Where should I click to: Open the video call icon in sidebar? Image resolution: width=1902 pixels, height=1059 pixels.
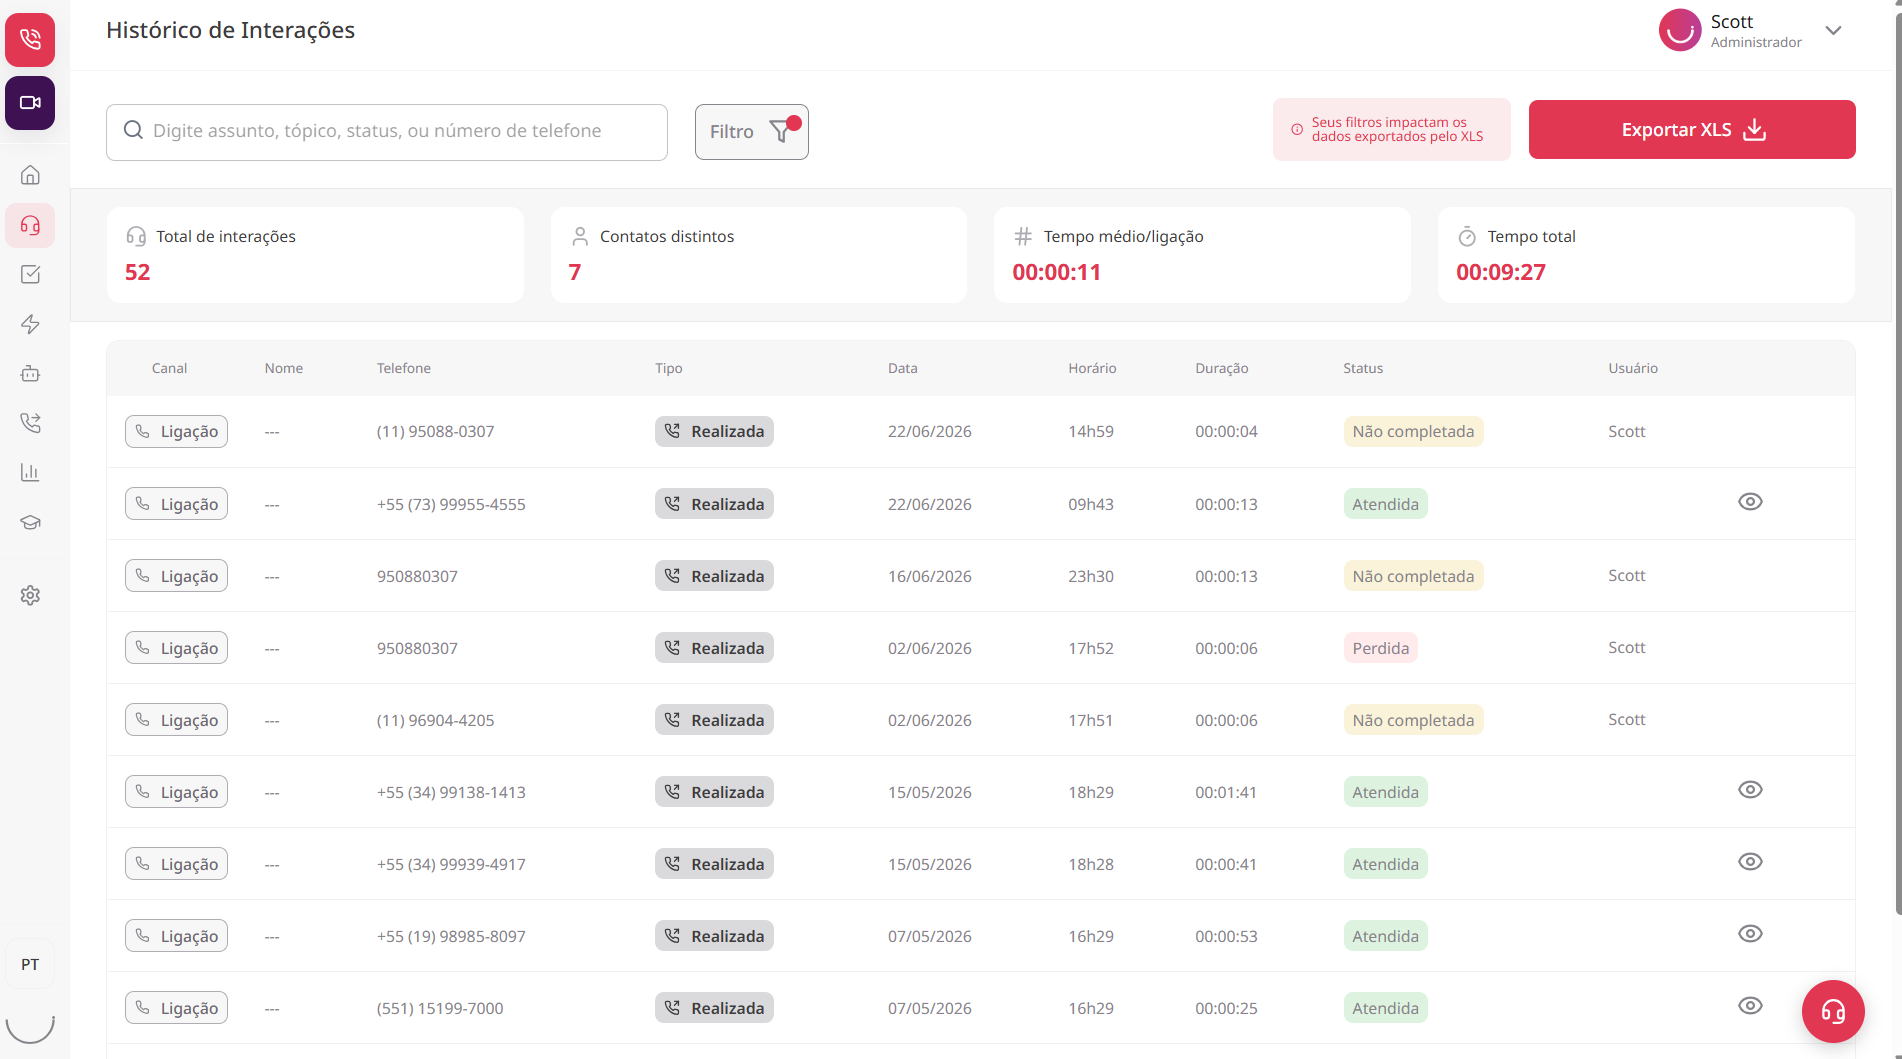[30, 103]
